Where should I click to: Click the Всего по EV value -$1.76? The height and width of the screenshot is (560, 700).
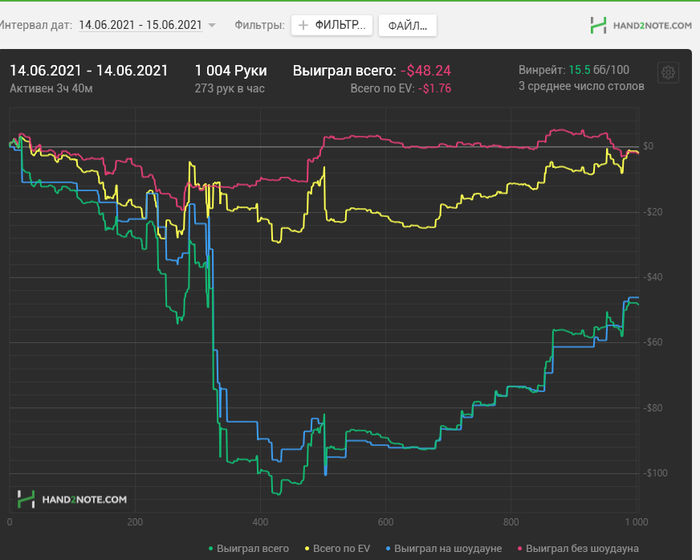pyautogui.click(x=434, y=88)
